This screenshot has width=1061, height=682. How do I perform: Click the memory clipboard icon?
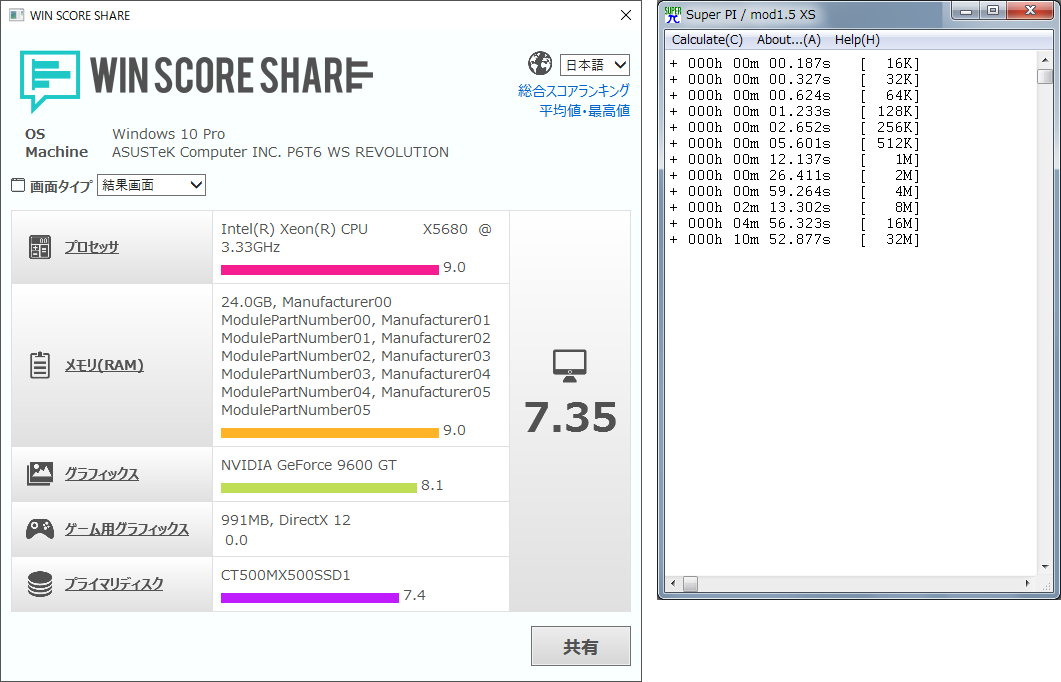40,365
